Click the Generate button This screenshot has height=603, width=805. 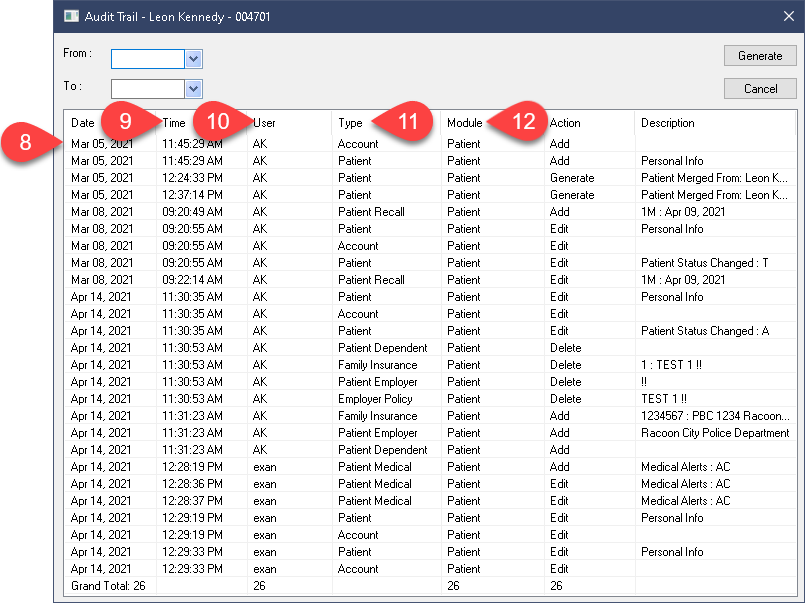pos(760,56)
